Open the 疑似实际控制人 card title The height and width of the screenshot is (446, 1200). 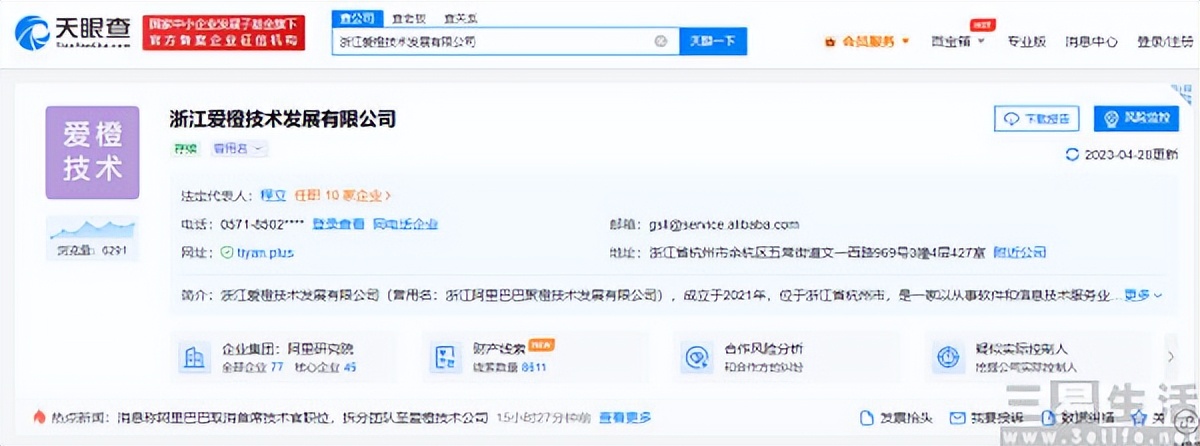(1020, 349)
